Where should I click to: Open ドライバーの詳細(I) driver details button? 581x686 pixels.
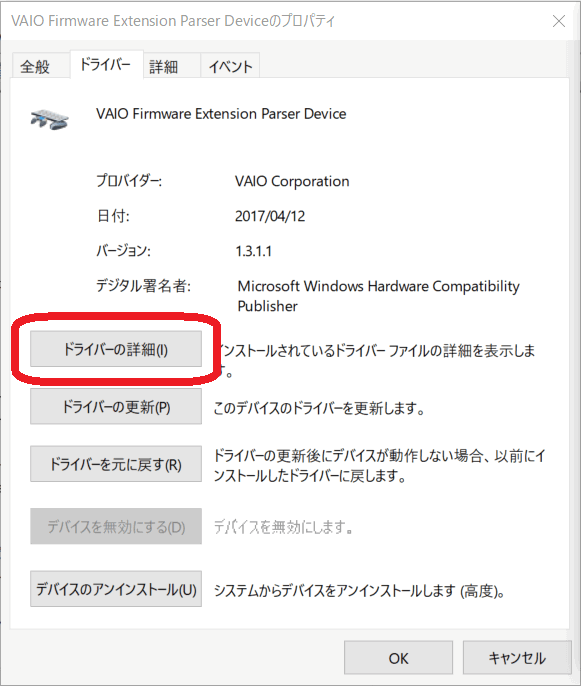(116, 349)
